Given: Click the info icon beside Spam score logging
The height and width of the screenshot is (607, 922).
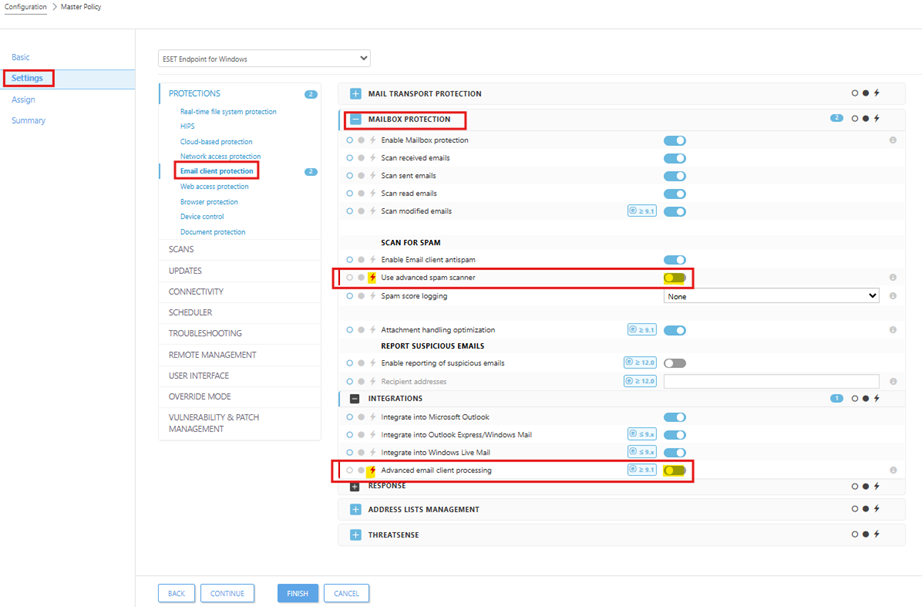Looking at the screenshot, I should [x=893, y=296].
